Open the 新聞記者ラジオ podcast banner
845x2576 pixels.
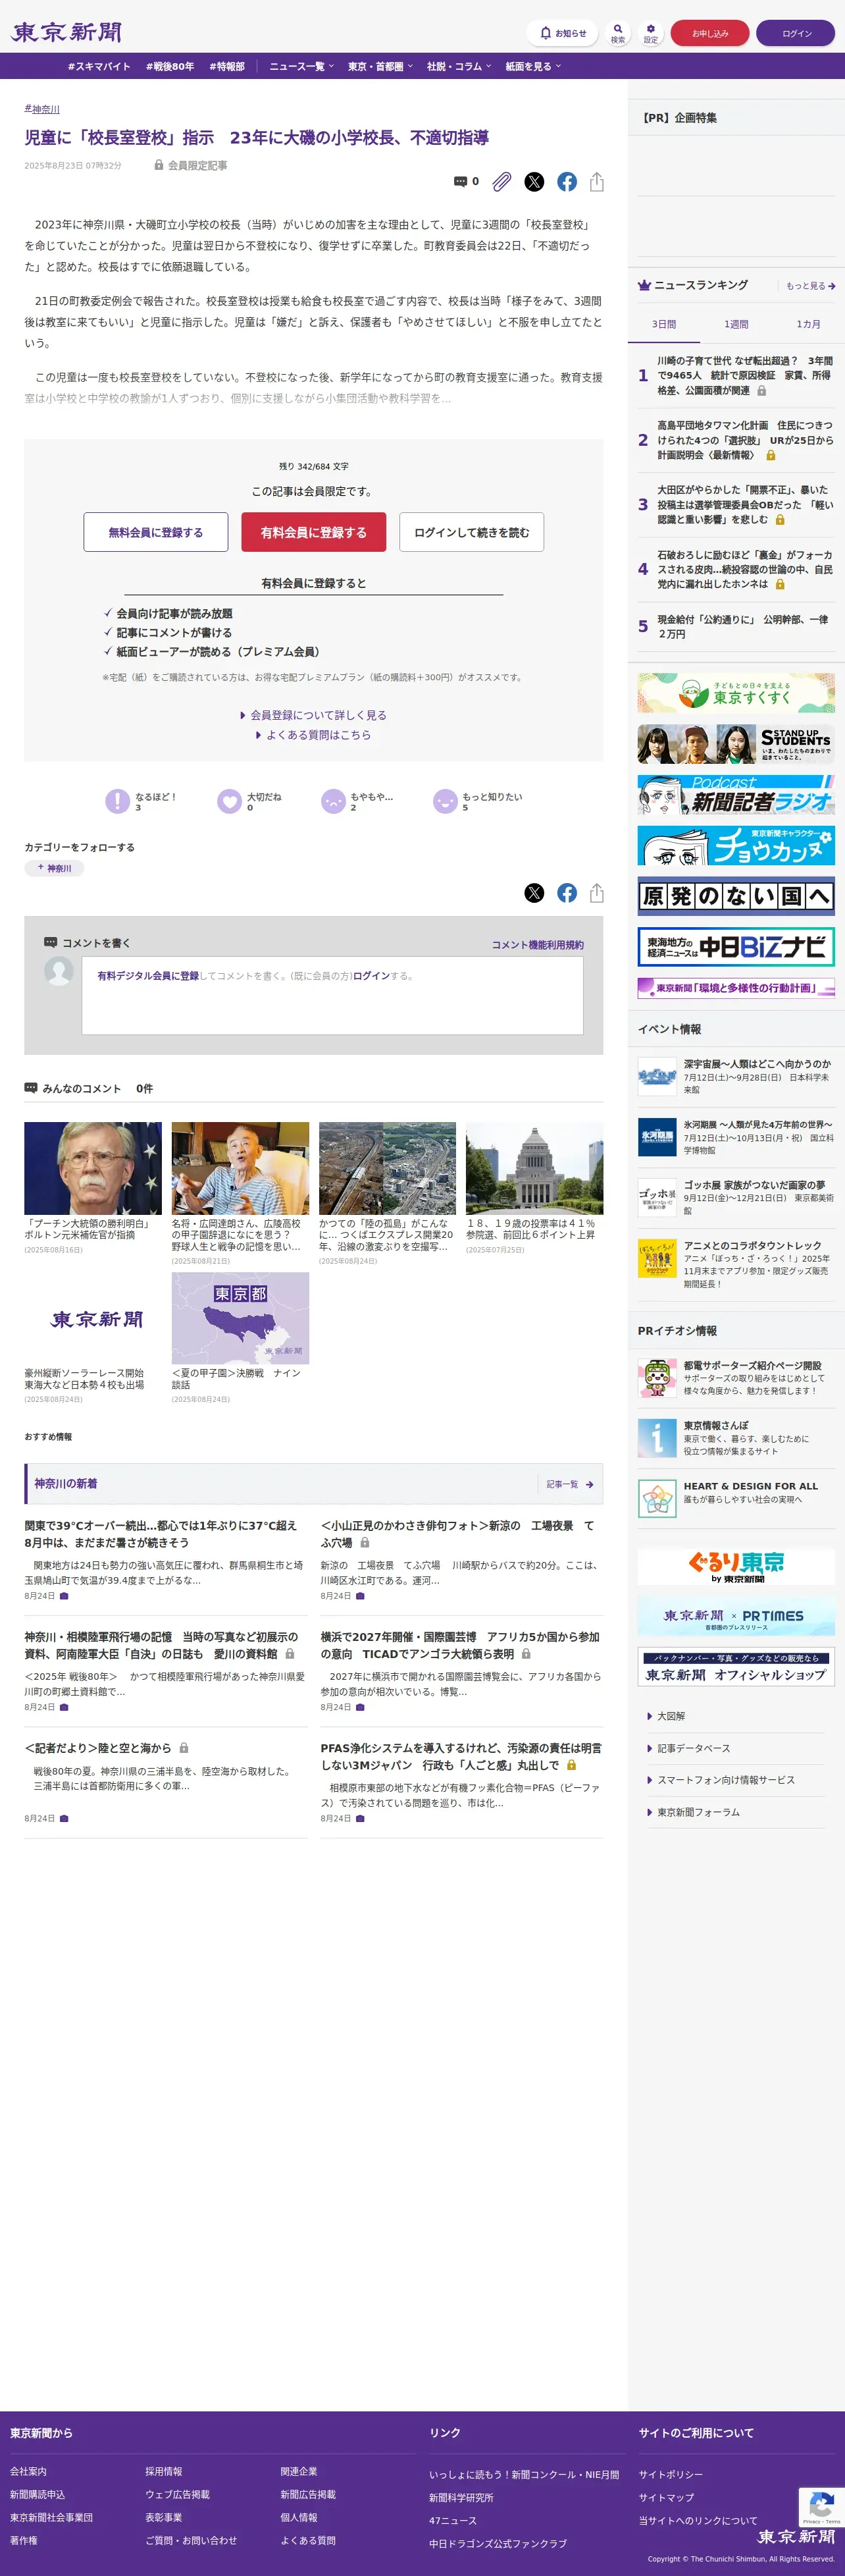[736, 795]
